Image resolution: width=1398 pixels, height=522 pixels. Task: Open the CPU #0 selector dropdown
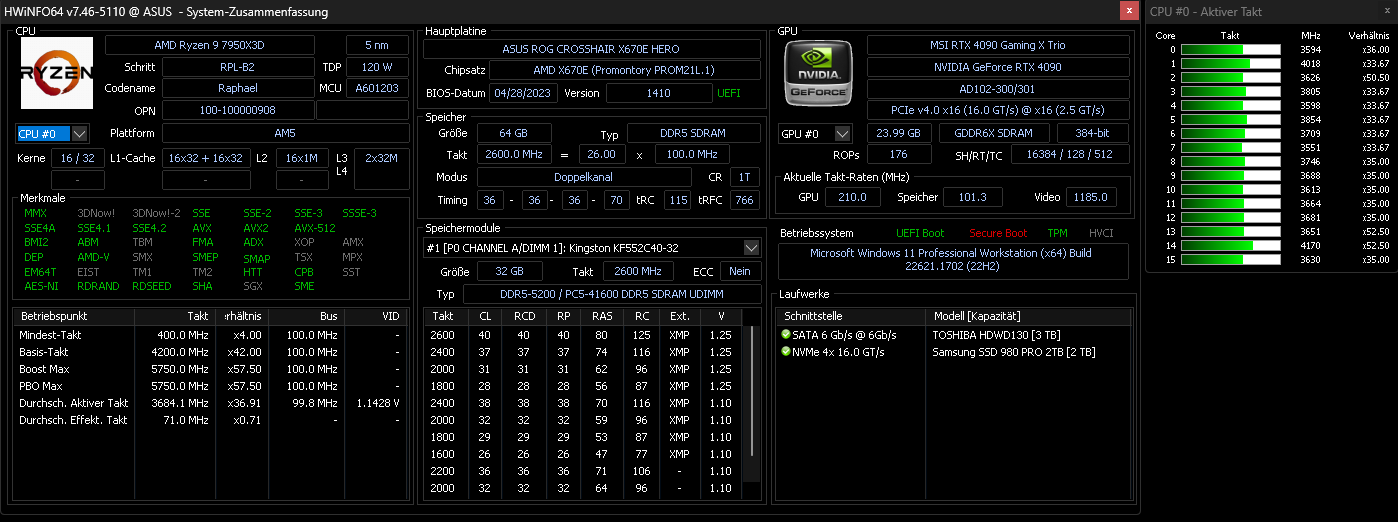[52, 133]
